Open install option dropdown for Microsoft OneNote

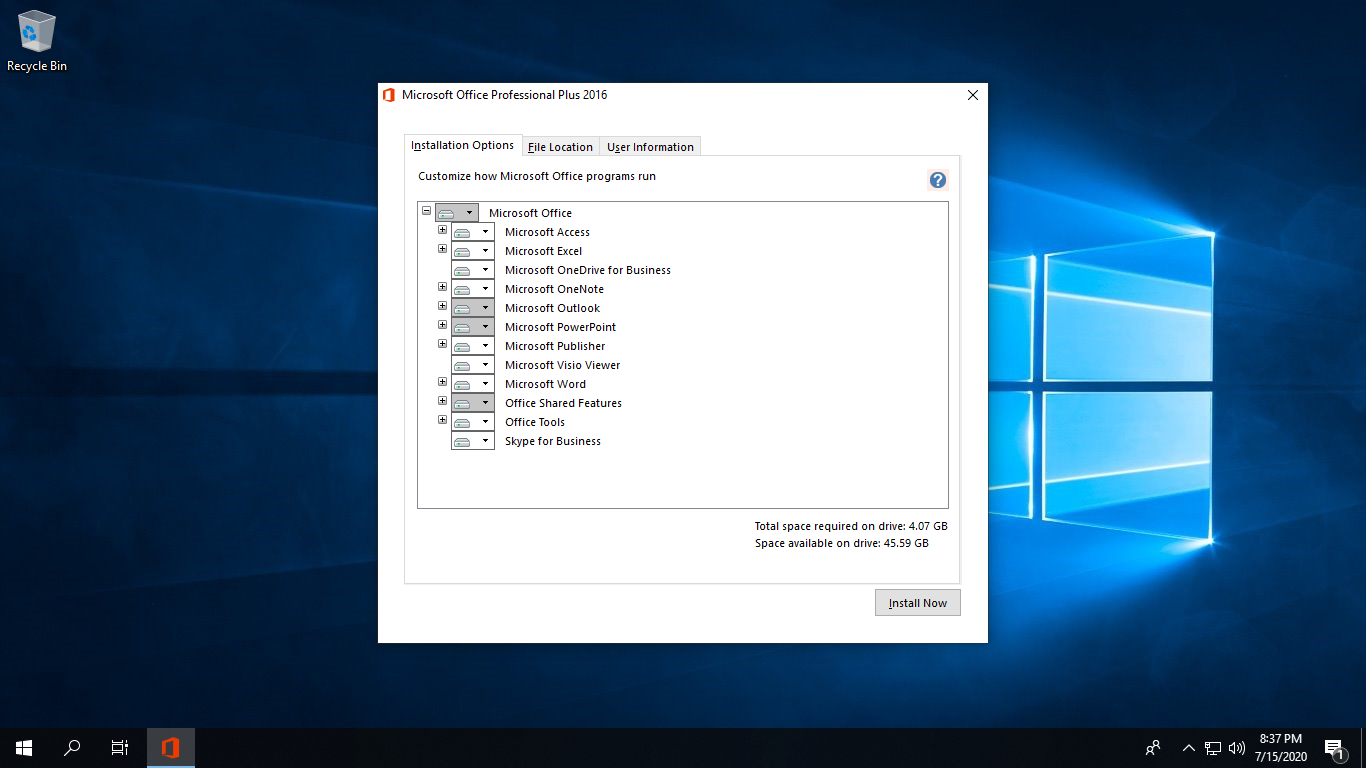pos(473,289)
